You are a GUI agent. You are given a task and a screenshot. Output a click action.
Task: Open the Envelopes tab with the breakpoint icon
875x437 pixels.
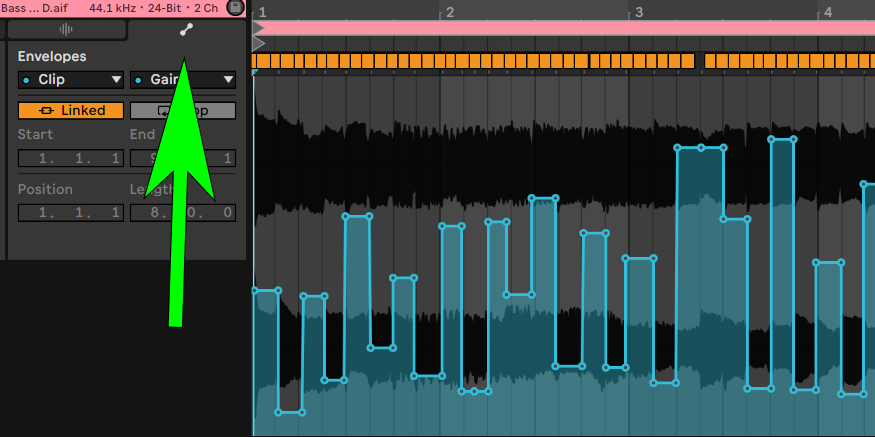click(185, 30)
